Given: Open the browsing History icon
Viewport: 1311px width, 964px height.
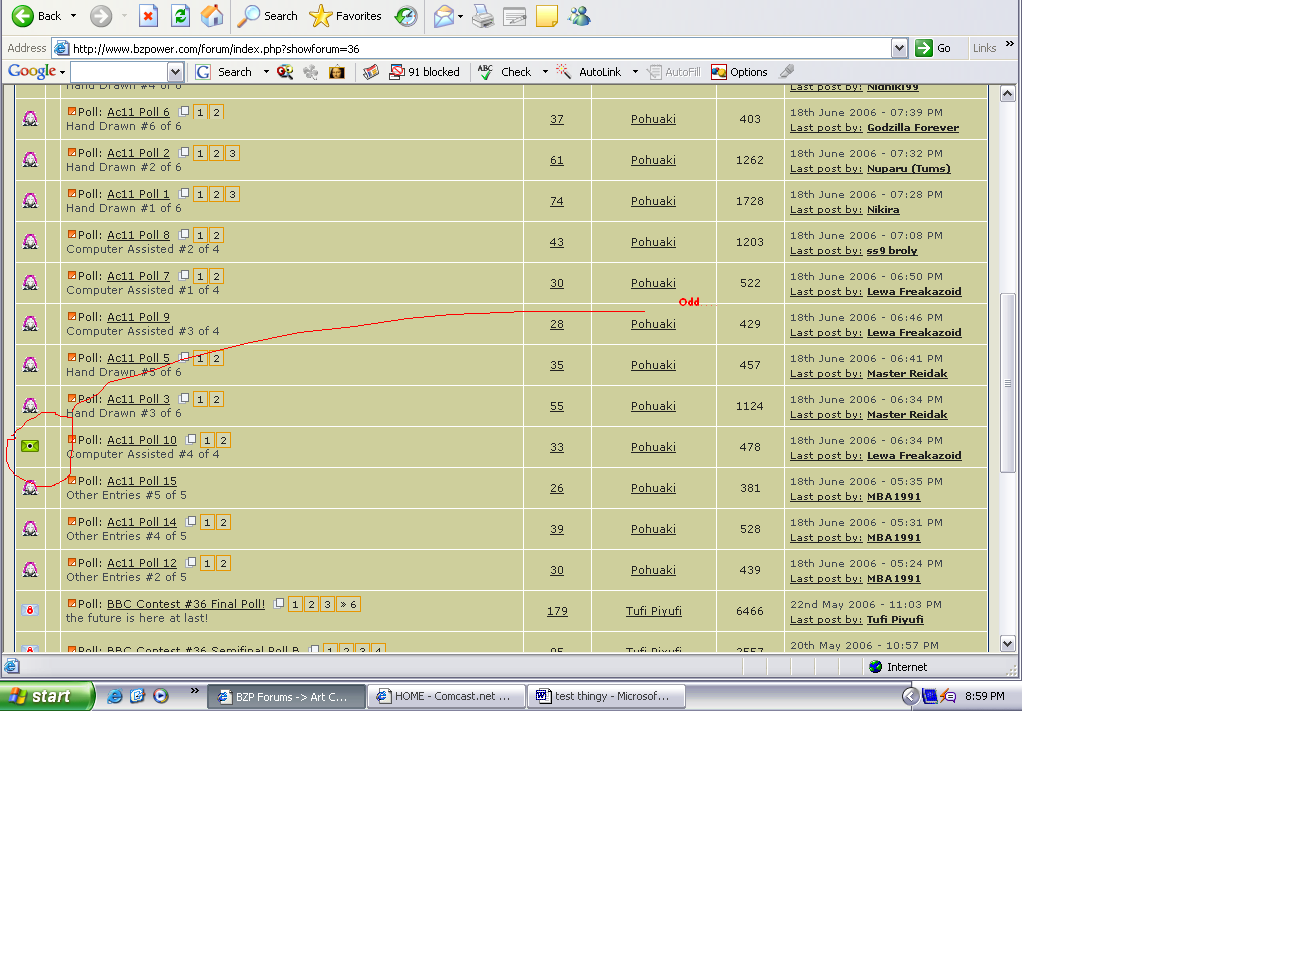Looking at the screenshot, I should coord(406,16).
